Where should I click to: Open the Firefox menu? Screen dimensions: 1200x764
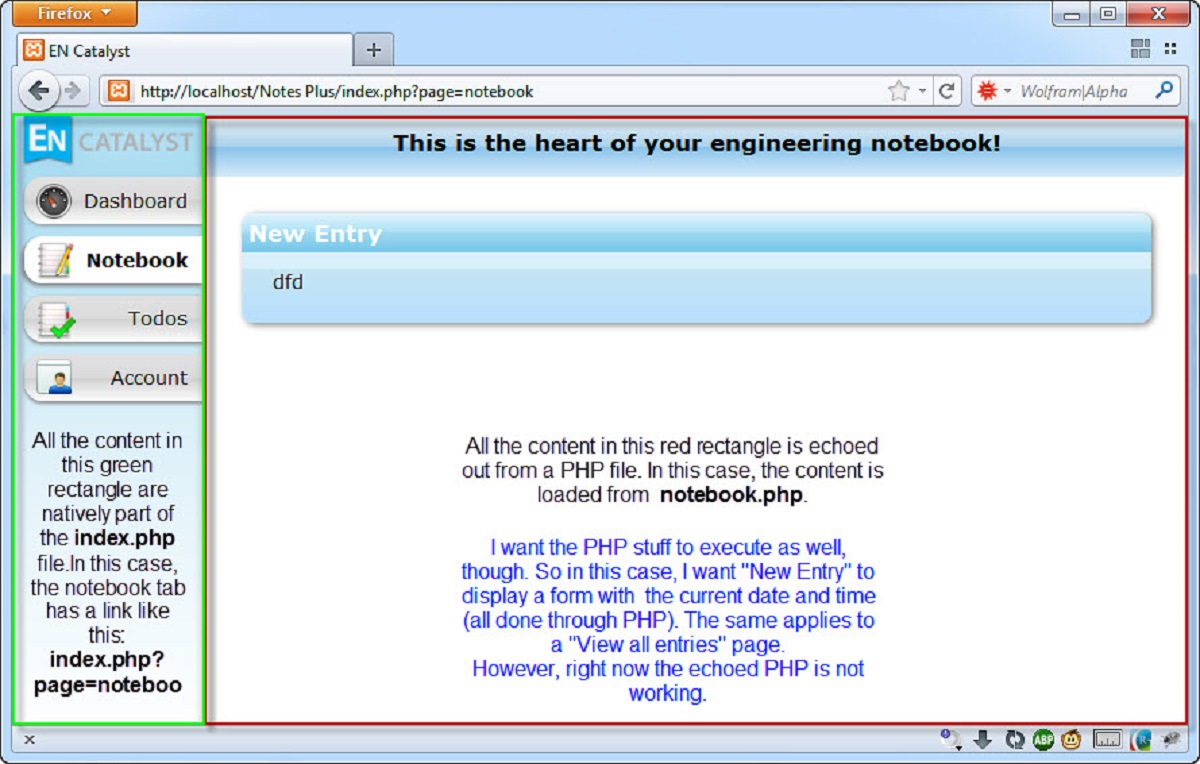point(70,13)
